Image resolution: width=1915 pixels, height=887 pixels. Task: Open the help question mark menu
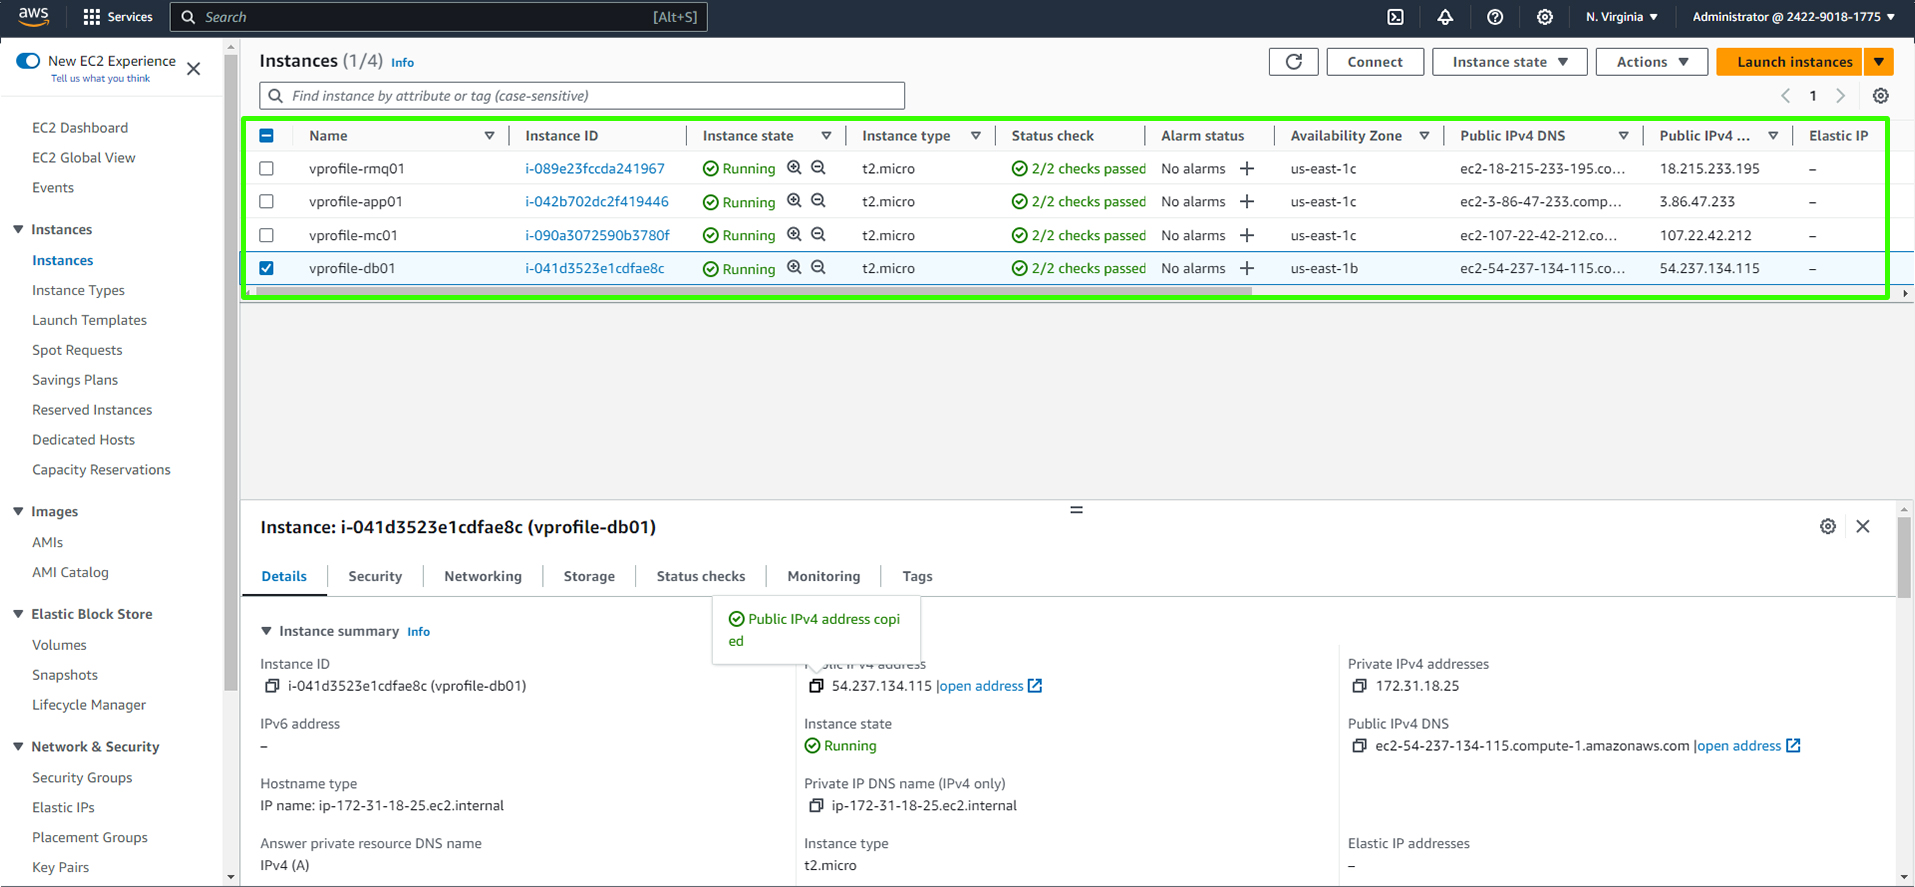[x=1495, y=17]
